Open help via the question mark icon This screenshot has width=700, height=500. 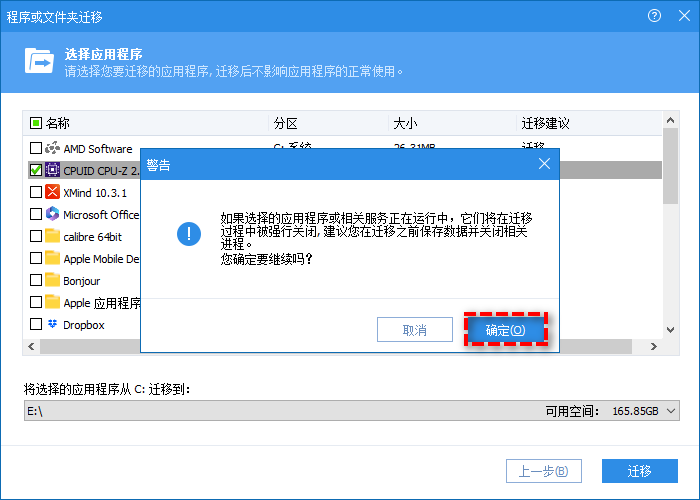pos(655,16)
